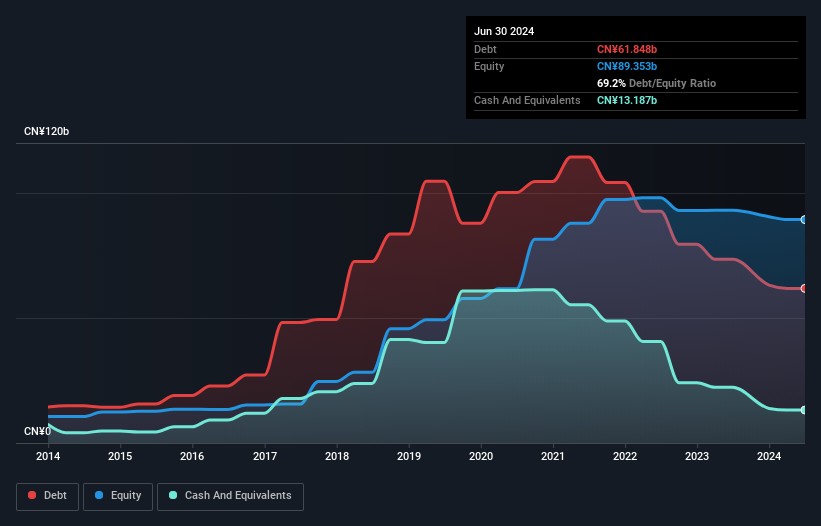Select Equity value CN¥89.353b in tooltip
The width and height of the screenshot is (821, 526).
pyautogui.click(x=627, y=66)
